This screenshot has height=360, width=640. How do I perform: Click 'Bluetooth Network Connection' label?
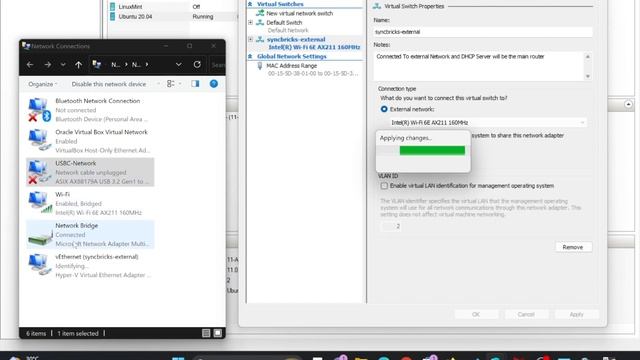[98, 101]
